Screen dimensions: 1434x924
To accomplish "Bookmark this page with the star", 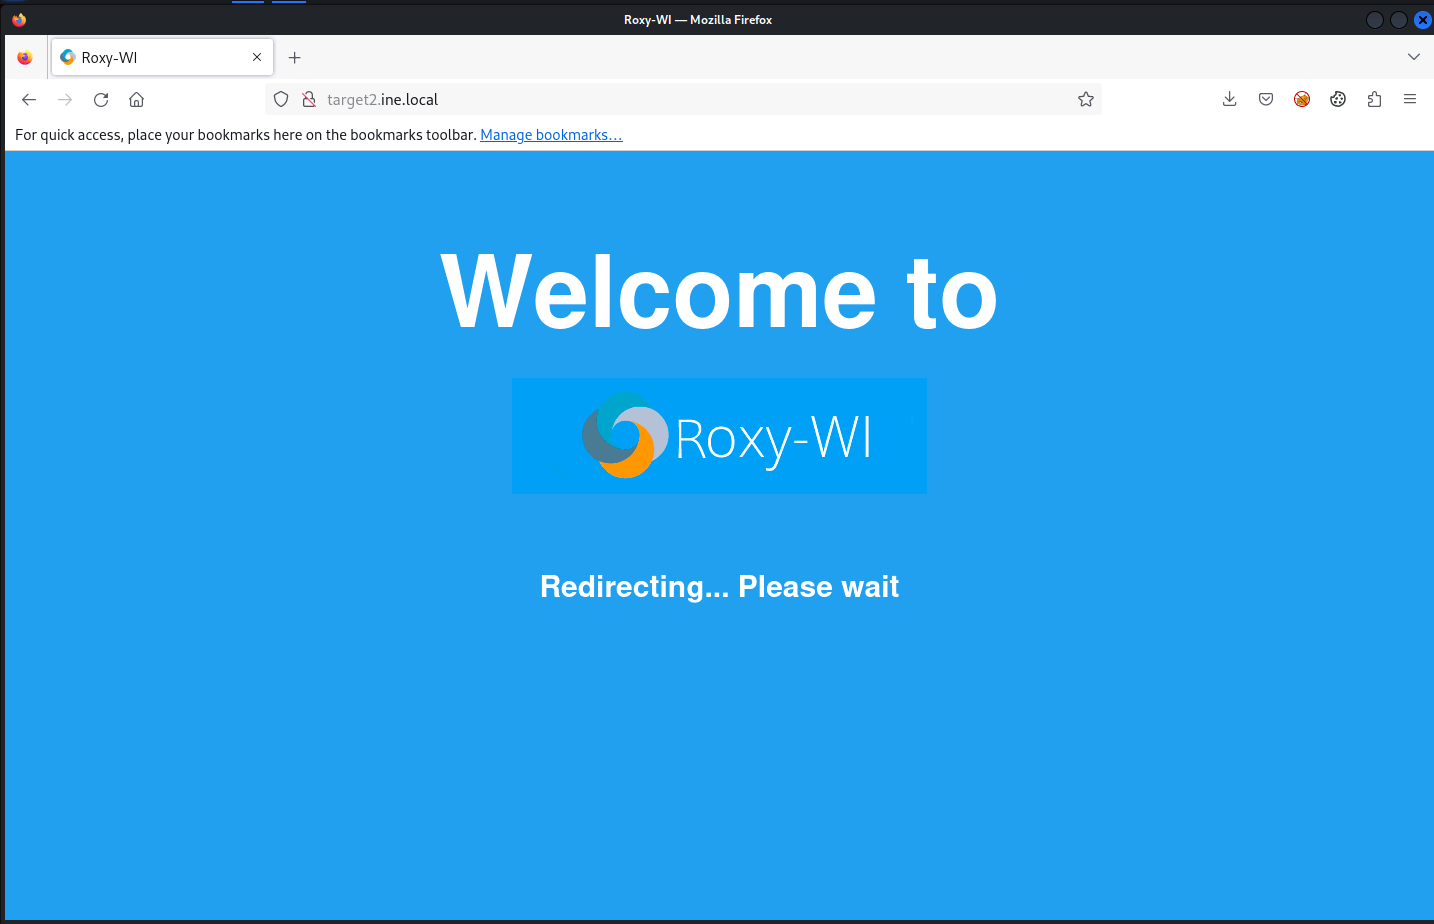I will 1086,99.
